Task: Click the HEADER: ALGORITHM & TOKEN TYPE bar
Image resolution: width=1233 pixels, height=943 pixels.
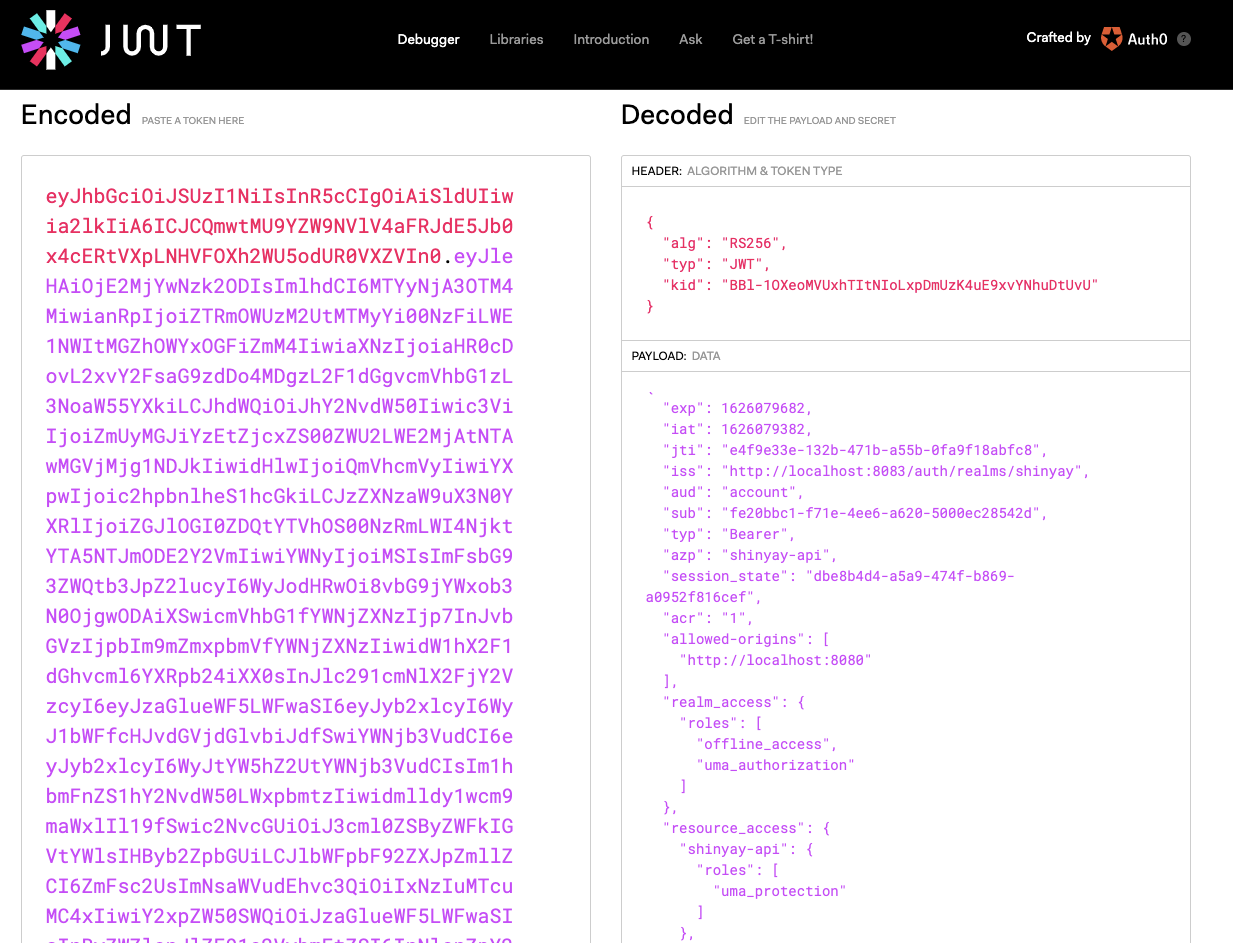Action: [x=905, y=170]
